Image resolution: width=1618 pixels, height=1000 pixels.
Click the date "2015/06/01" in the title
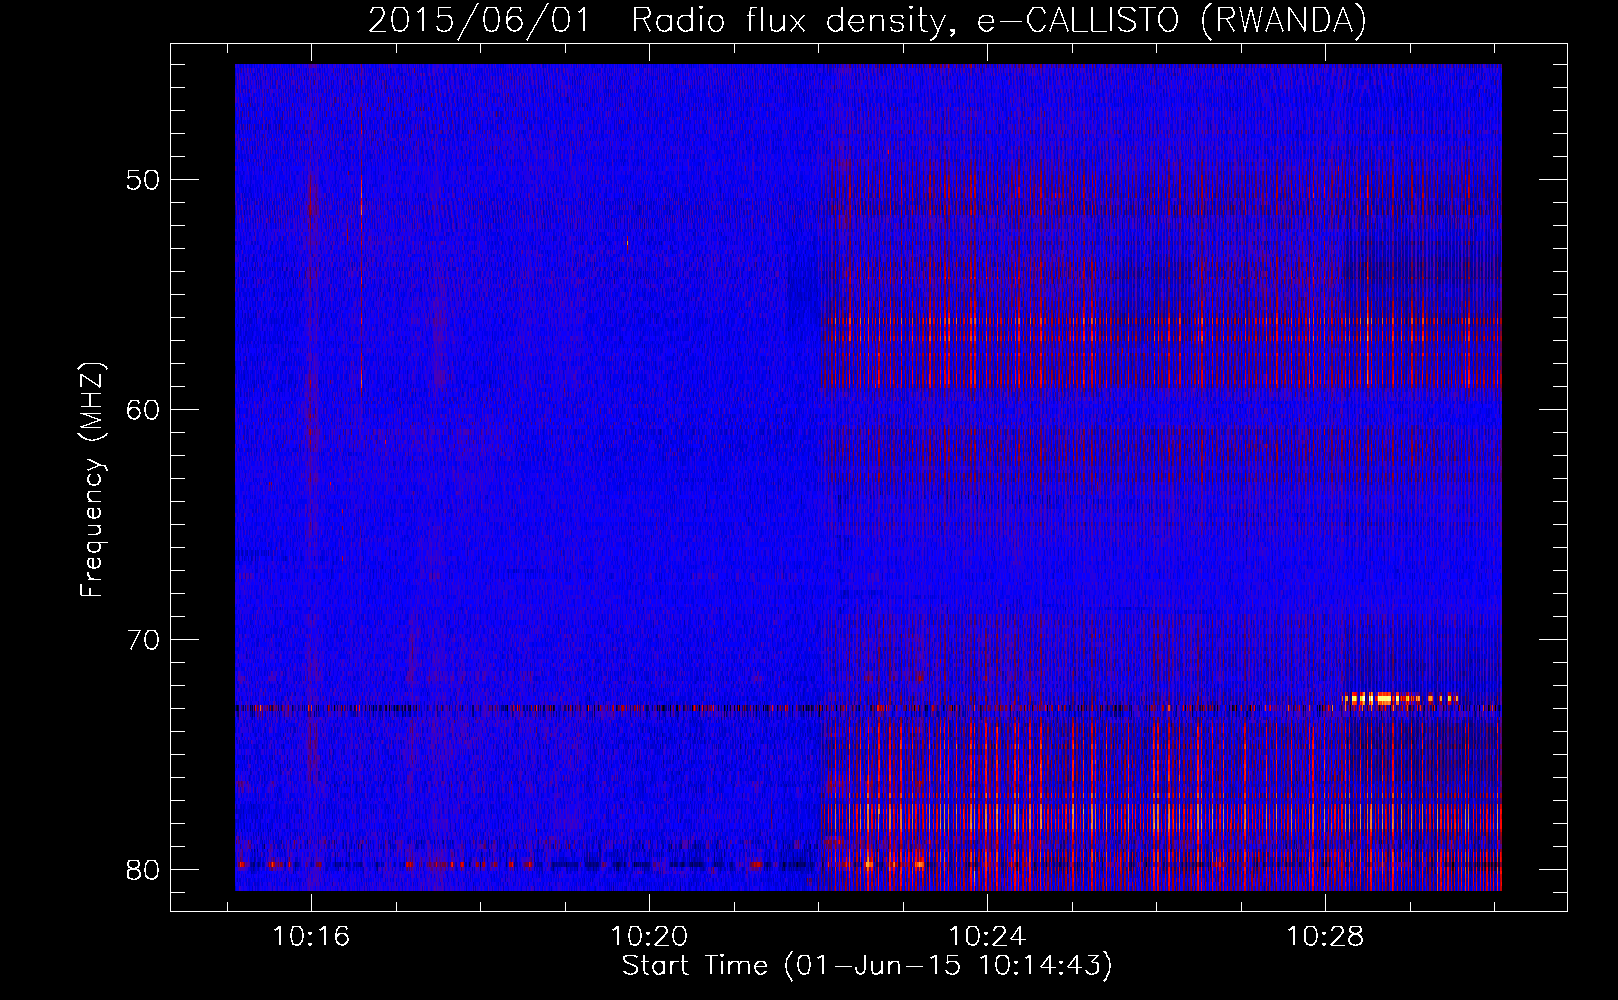(x=480, y=20)
